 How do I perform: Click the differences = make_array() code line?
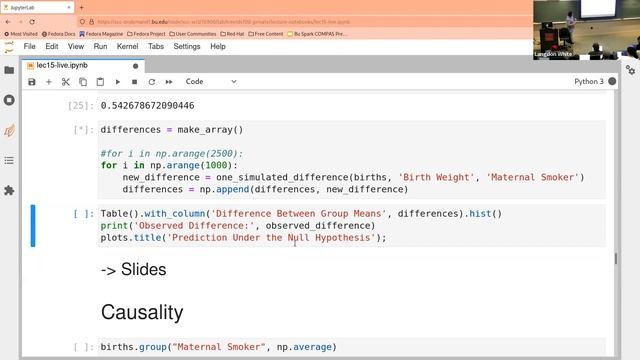[x=172, y=130]
